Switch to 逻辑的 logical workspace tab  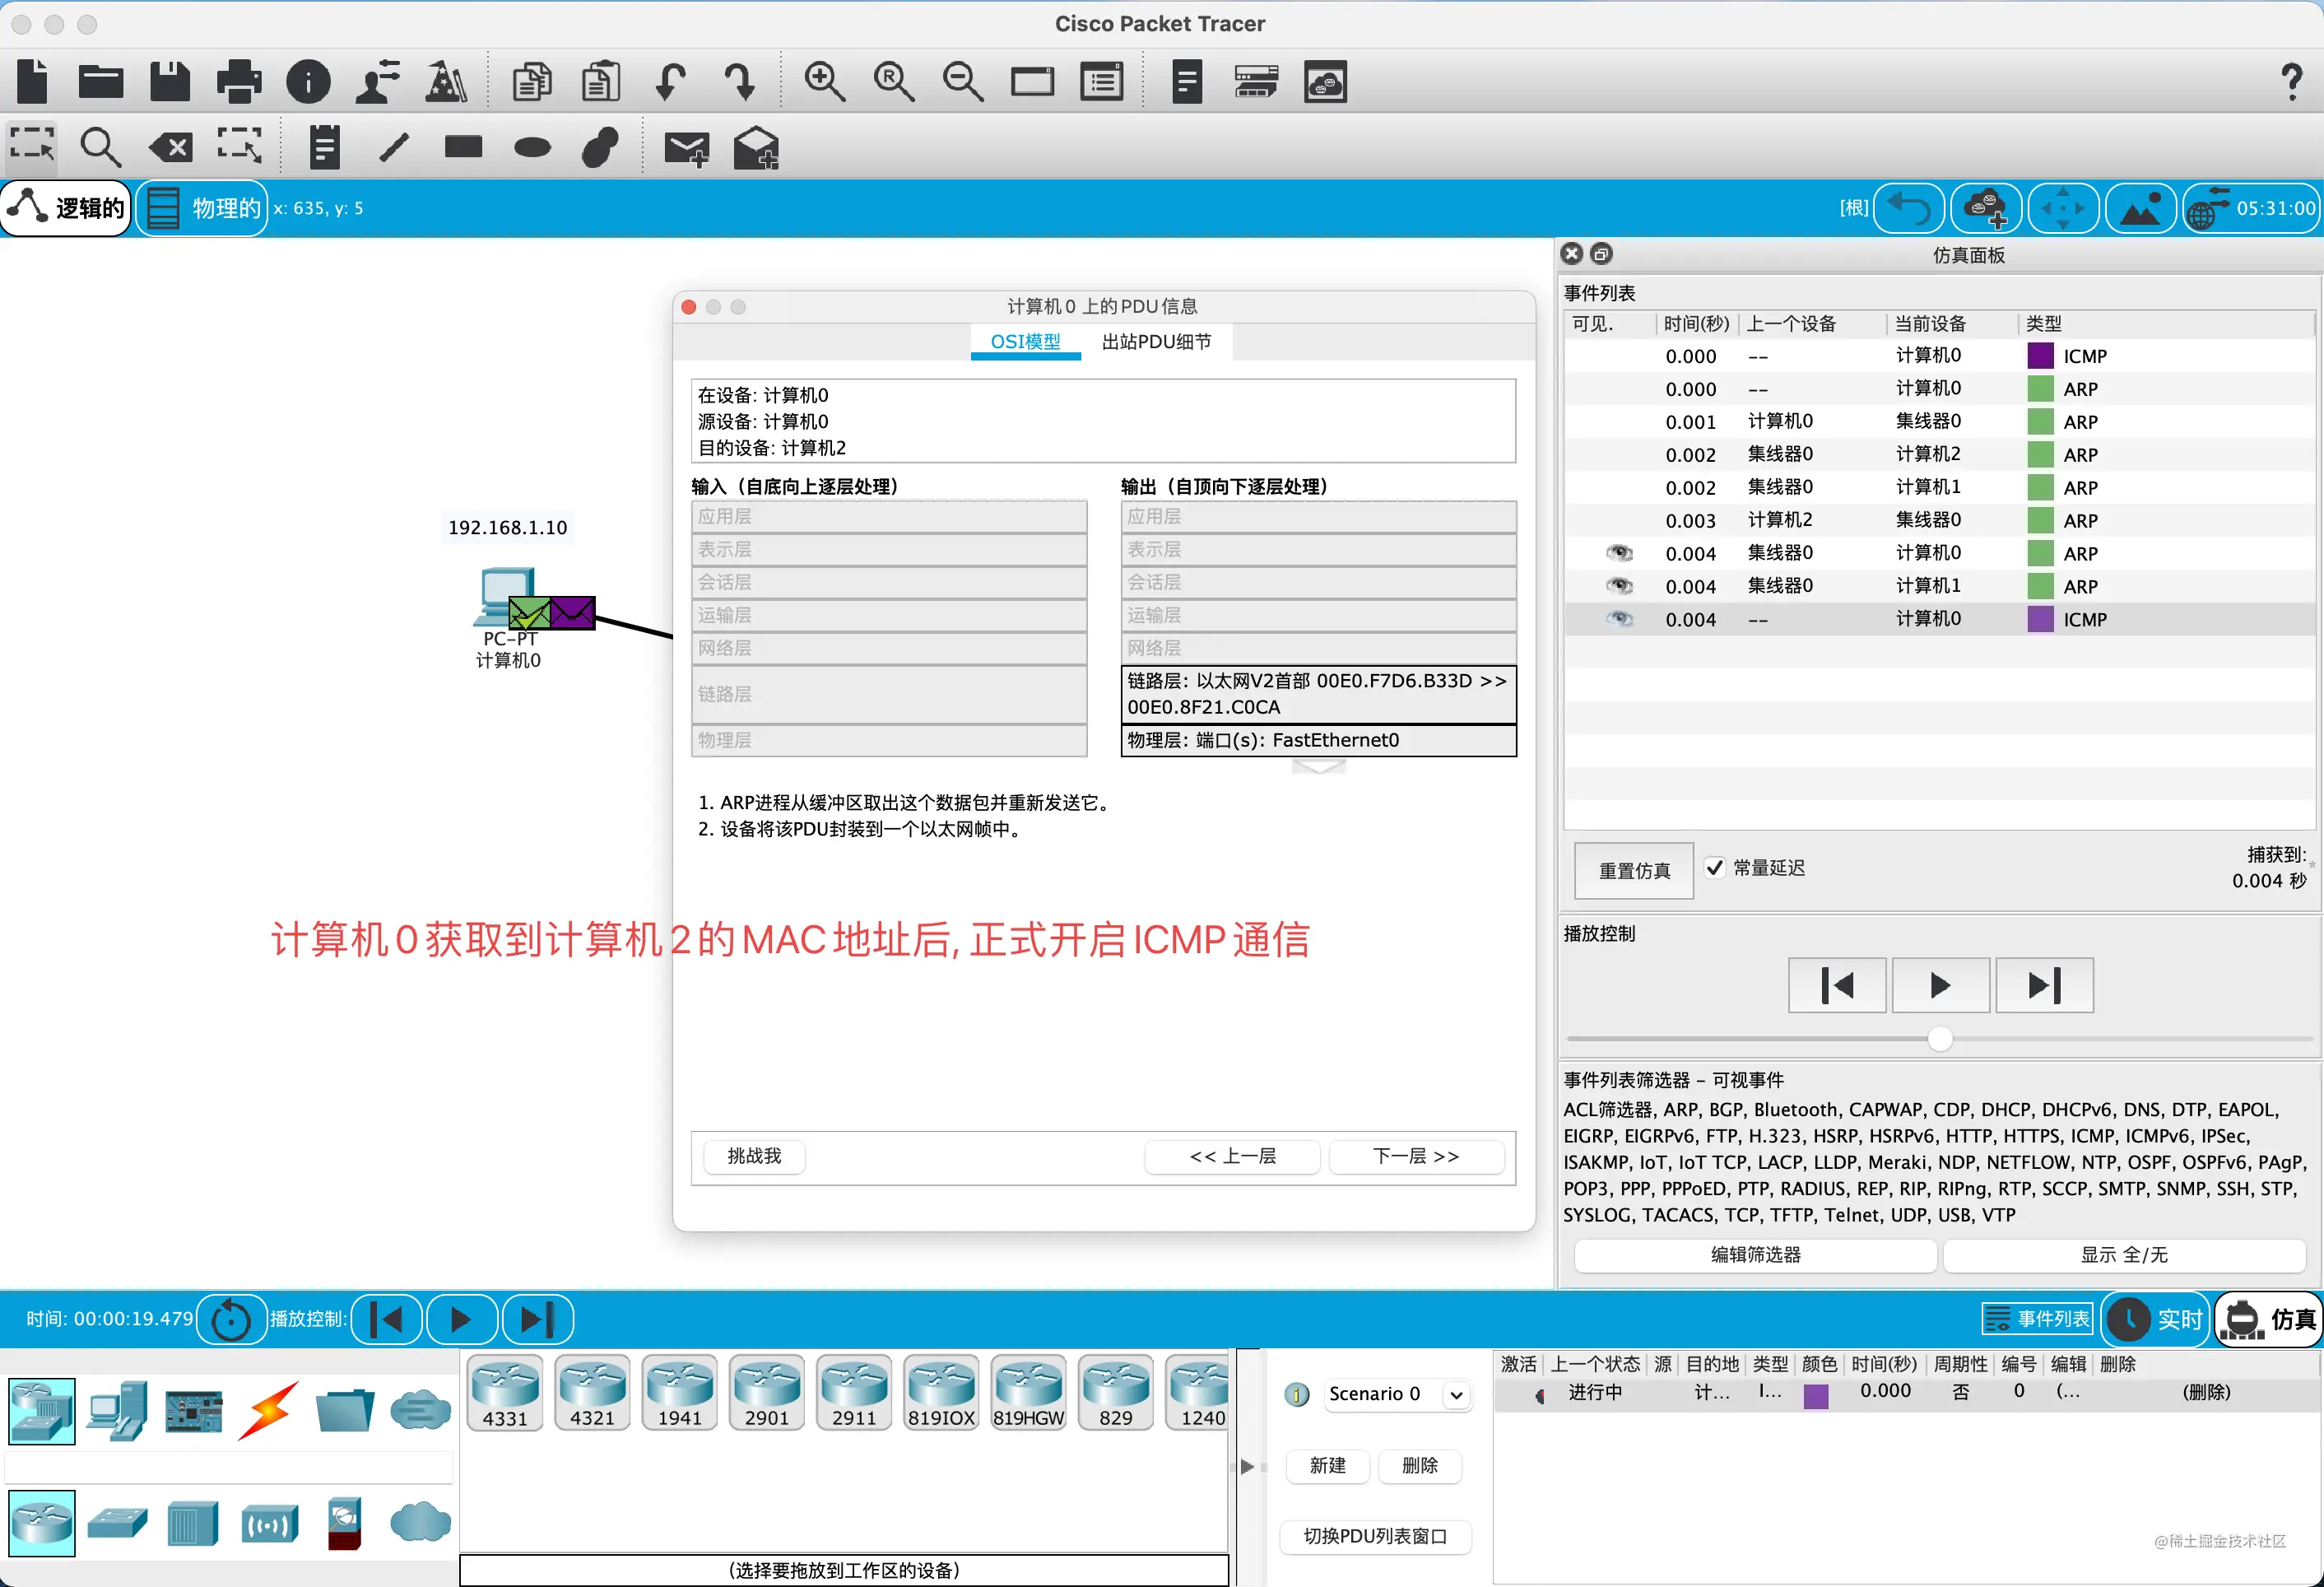(67, 208)
